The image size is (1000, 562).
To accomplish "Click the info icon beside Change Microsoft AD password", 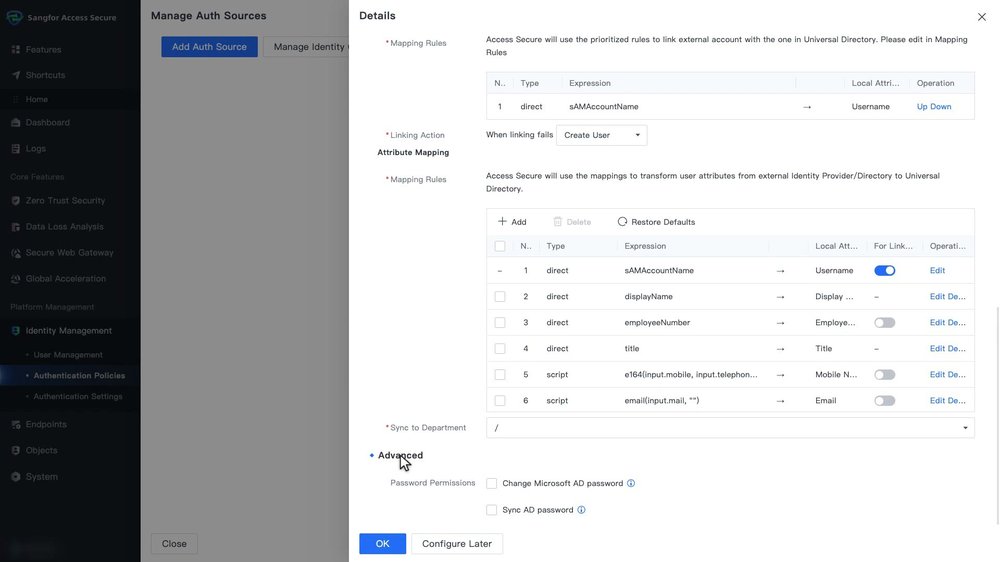I will (x=631, y=484).
